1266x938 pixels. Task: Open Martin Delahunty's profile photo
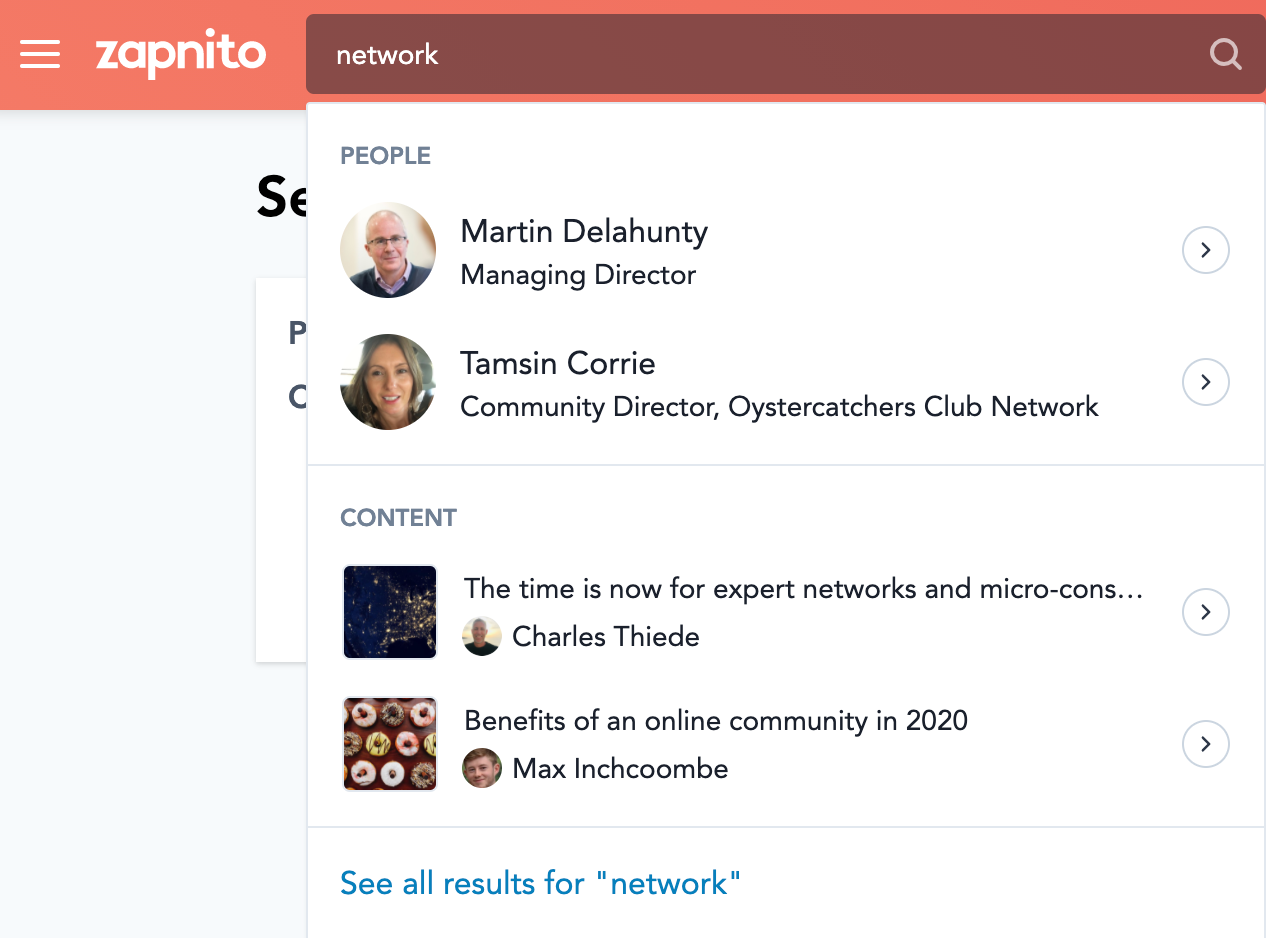click(x=388, y=250)
